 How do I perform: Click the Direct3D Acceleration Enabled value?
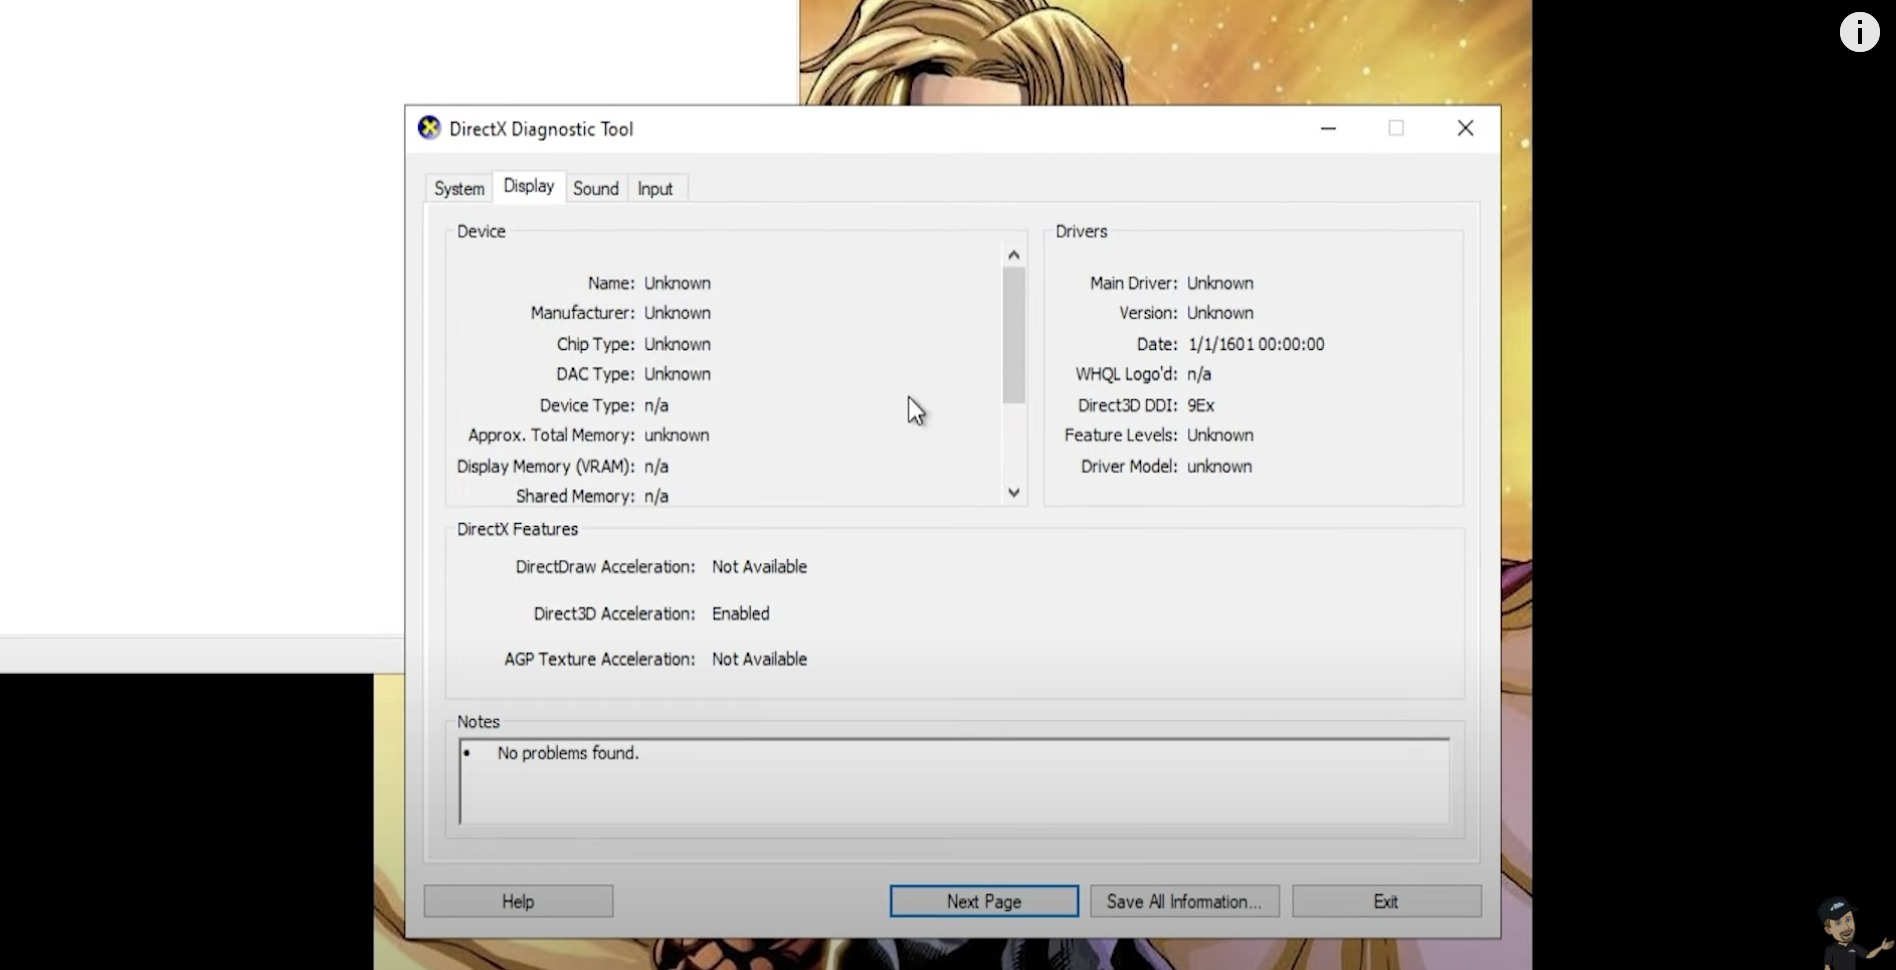740,613
